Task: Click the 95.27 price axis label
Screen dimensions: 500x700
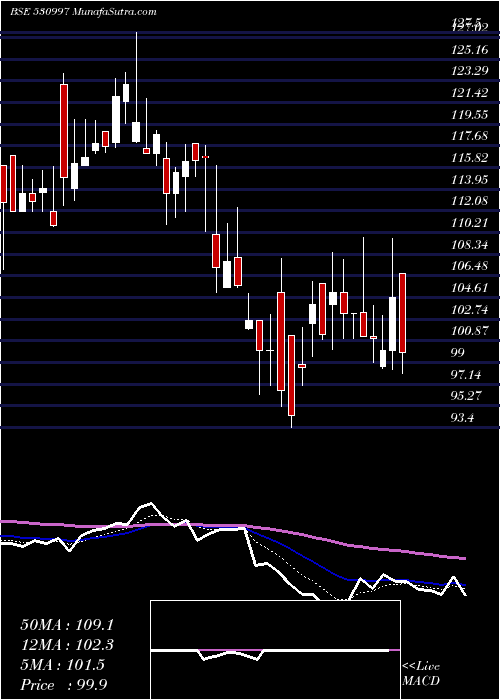Action: pos(467,396)
